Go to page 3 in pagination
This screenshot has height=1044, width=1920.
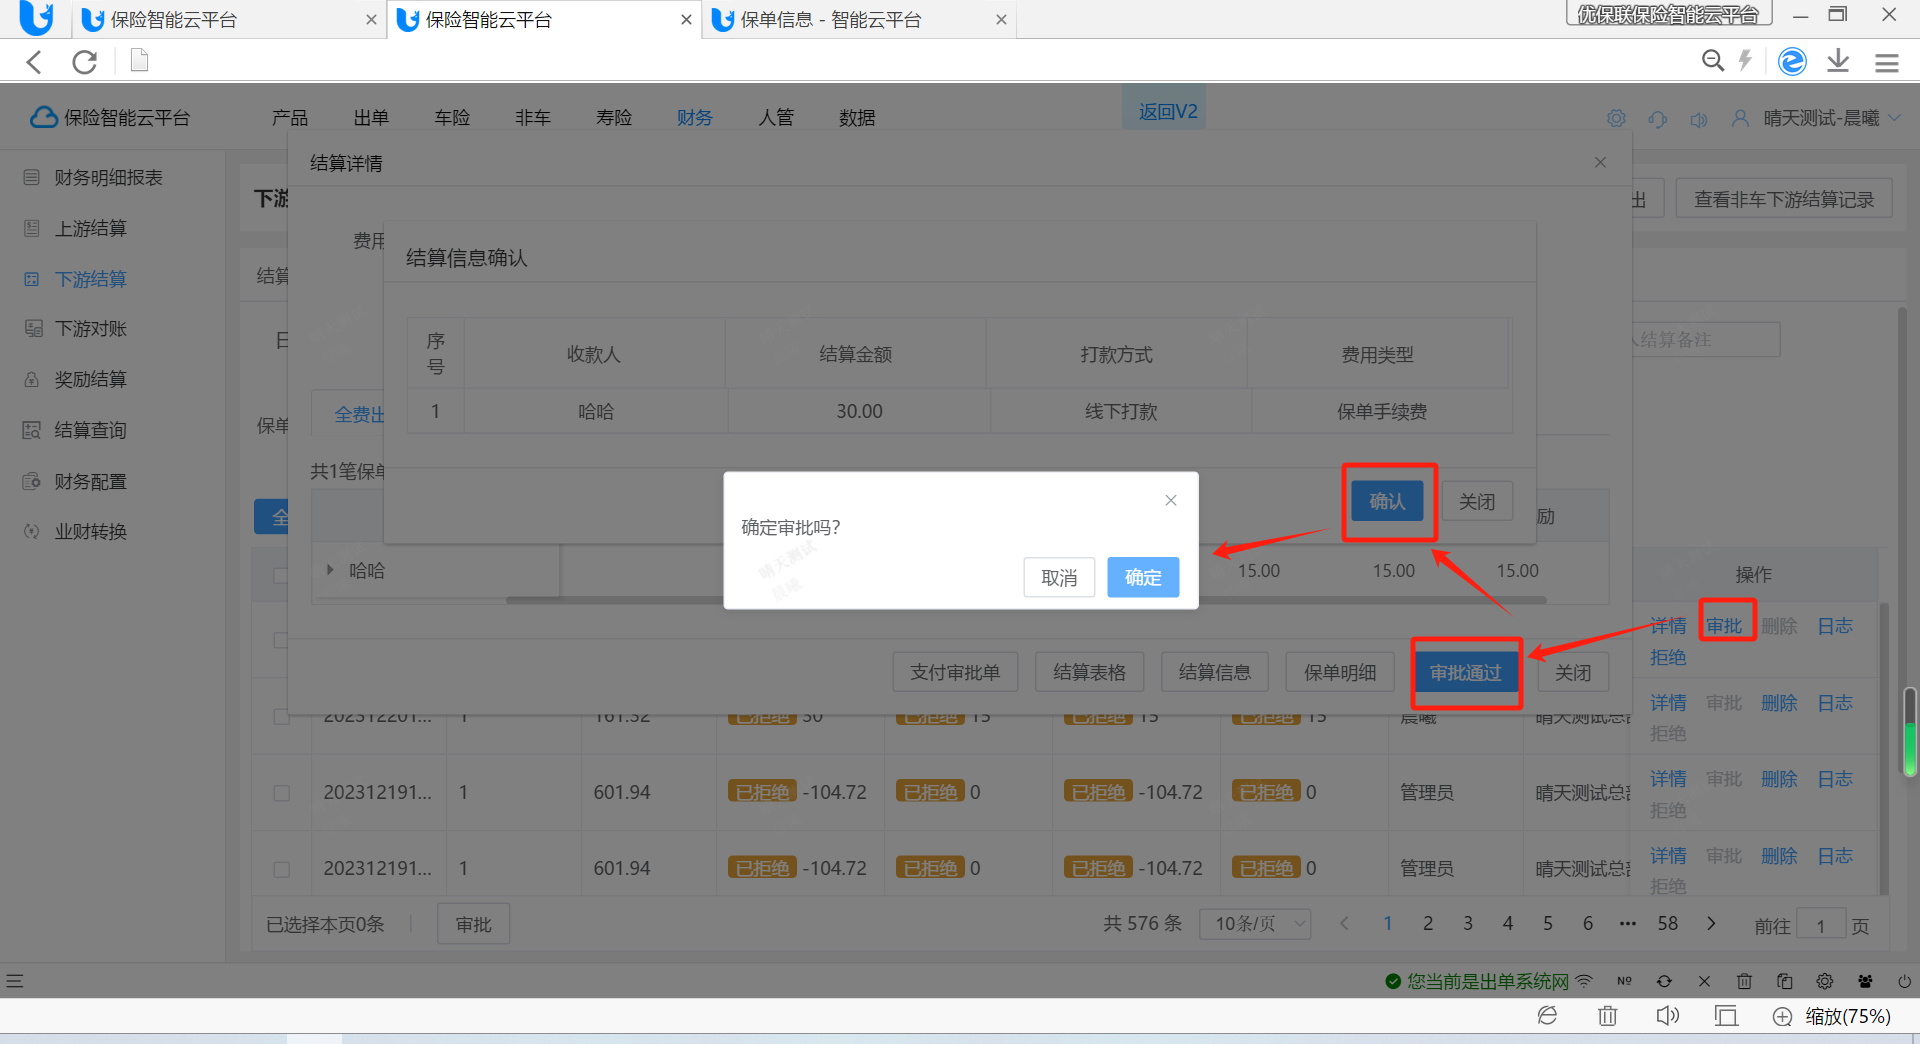tap(1468, 924)
